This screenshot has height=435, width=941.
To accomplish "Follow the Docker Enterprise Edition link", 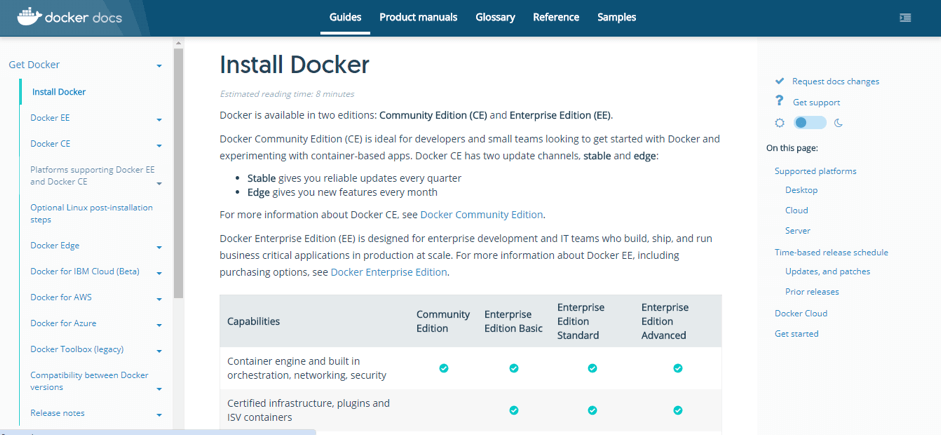I will [x=389, y=272].
